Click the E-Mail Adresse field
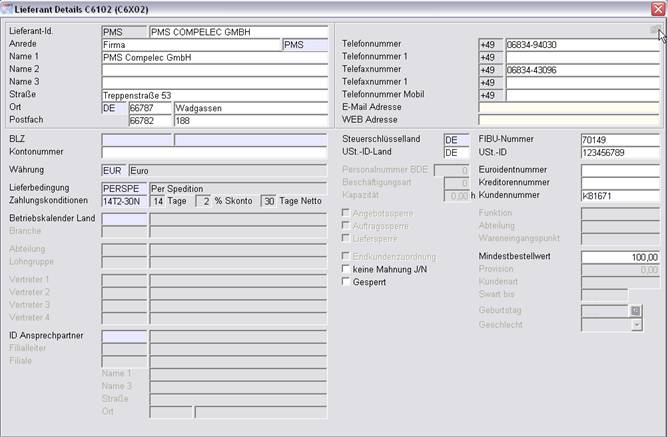Image resolution: width=668 pixels, height=437 pixels. tap(570, 107)
